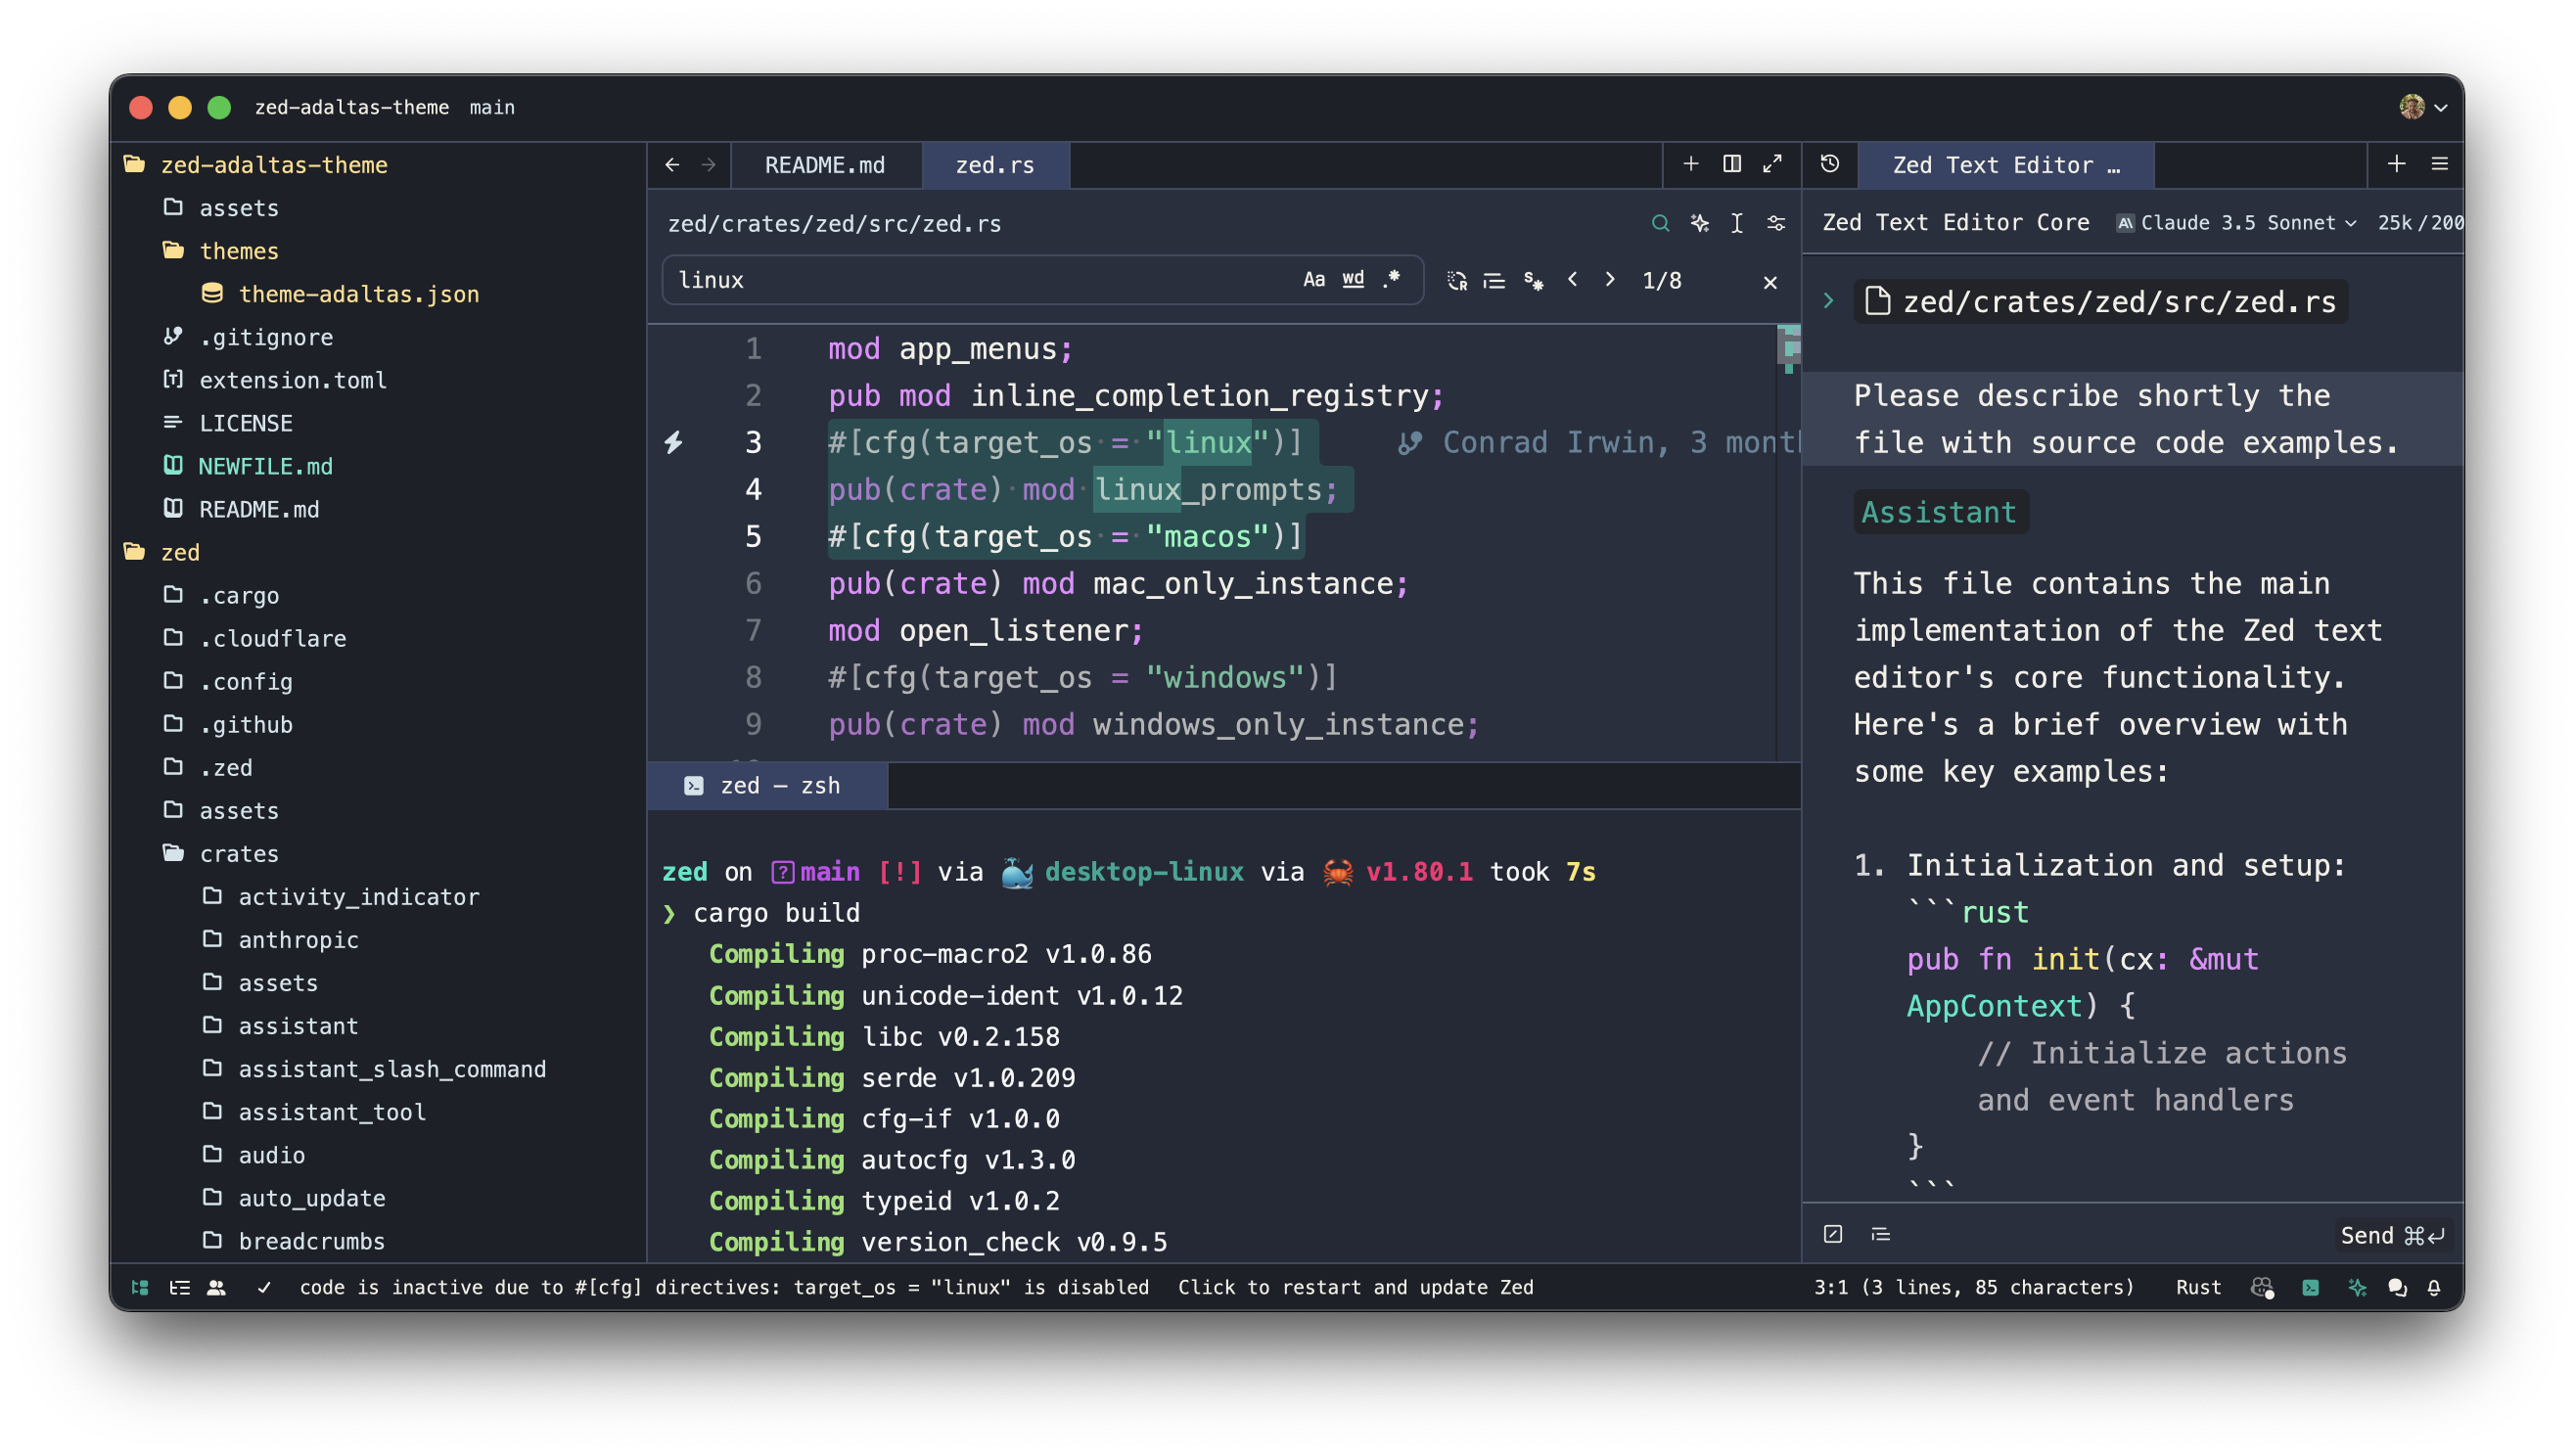
Task: Open assistant history clock icon
Action: 1829,164
